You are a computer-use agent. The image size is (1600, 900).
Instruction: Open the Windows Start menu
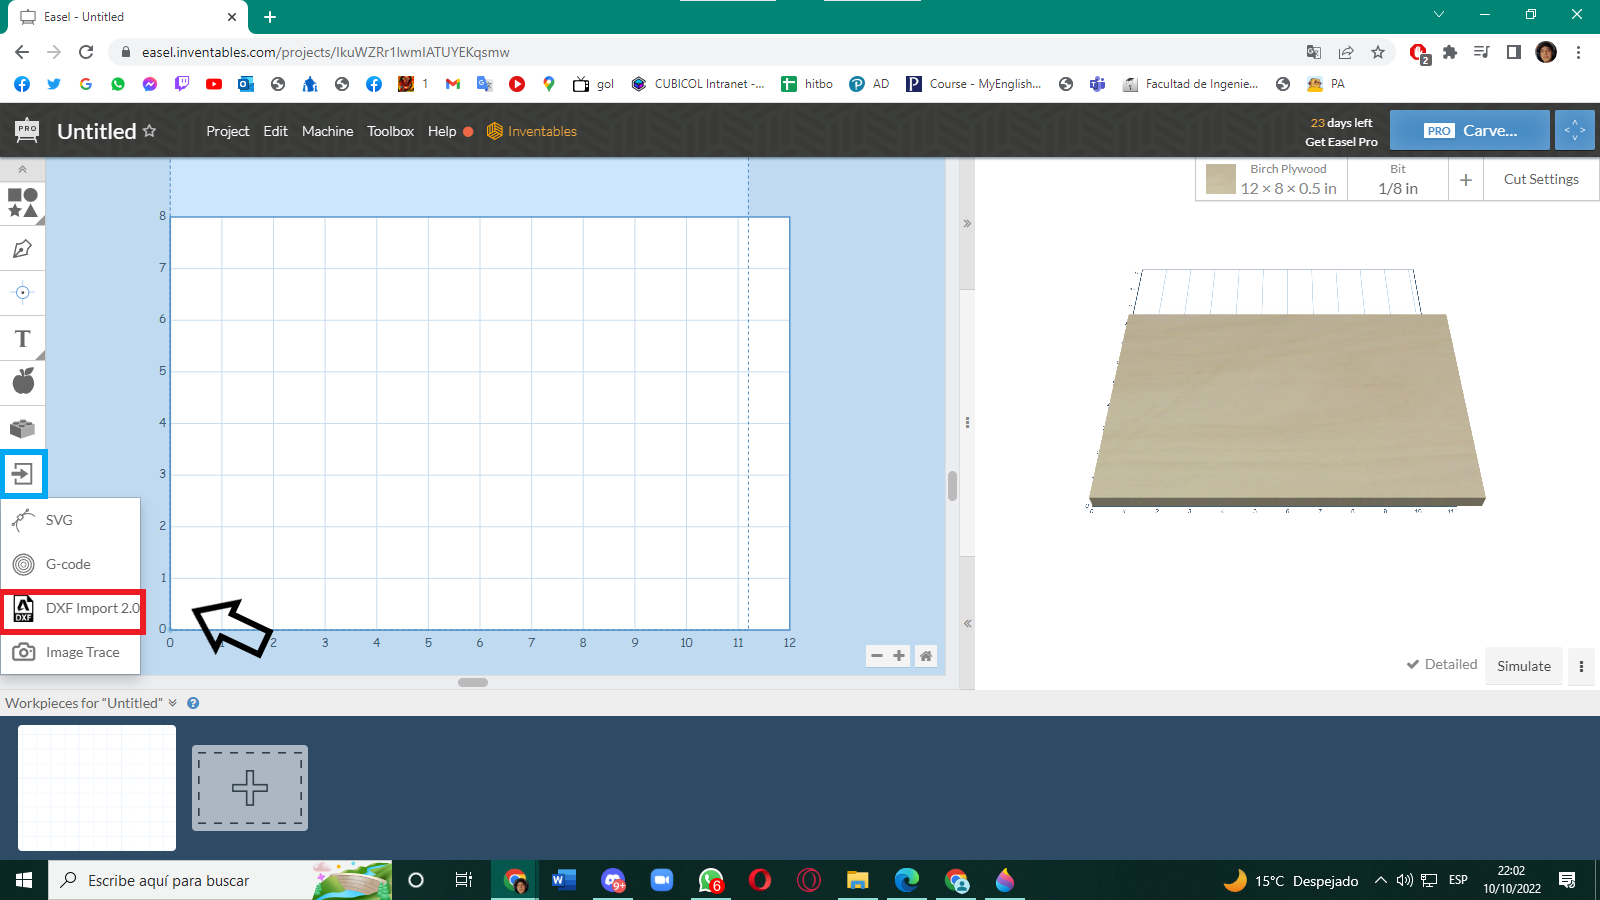coord(24,880)
